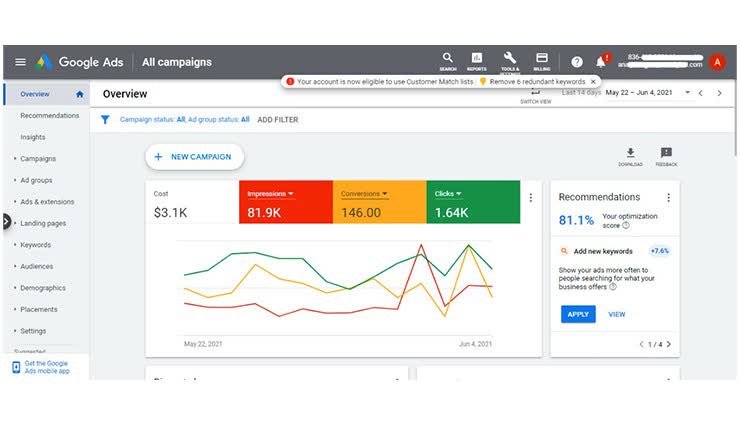Select the Cost metric tile

tap(192, 202)
